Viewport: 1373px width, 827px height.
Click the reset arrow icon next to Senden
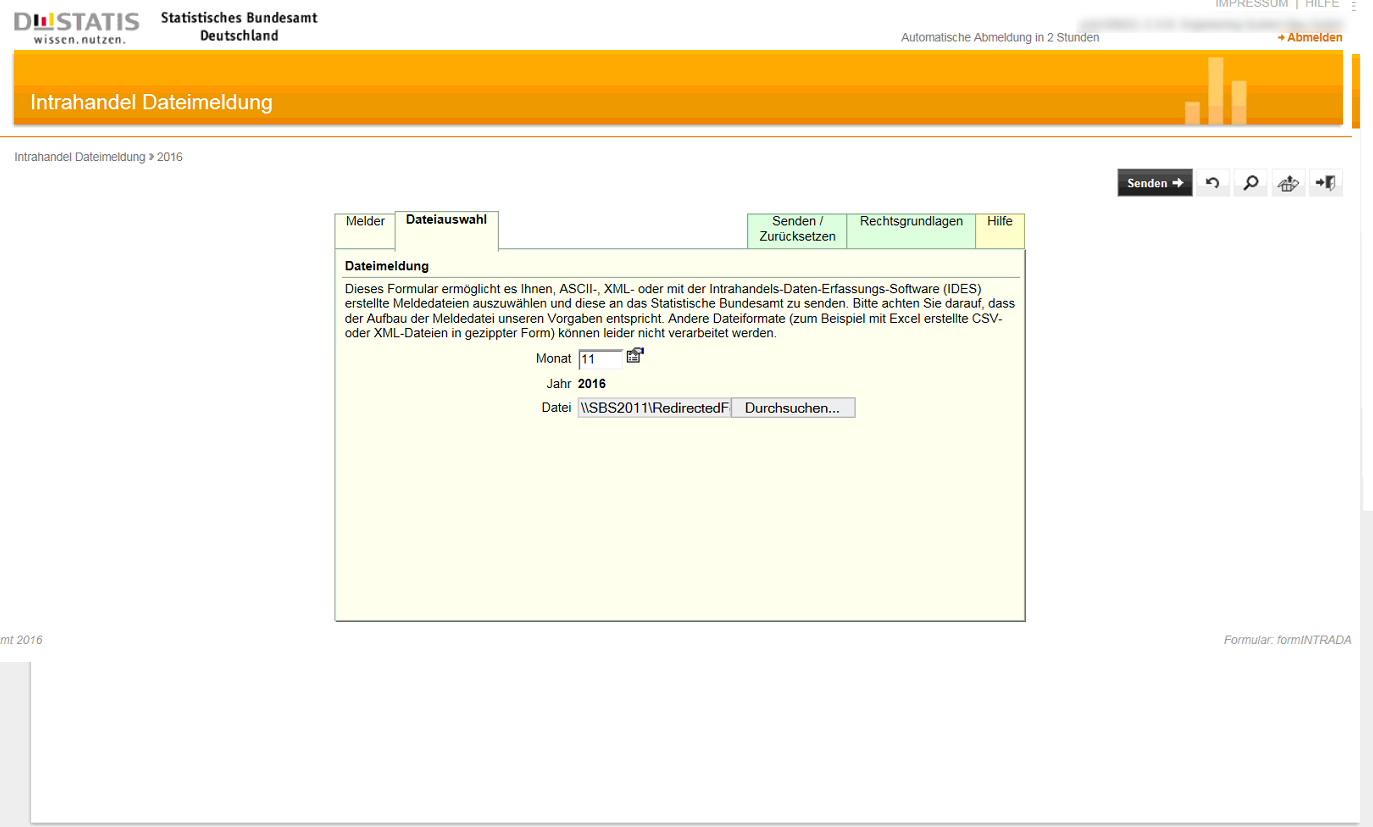point(1212,183)
